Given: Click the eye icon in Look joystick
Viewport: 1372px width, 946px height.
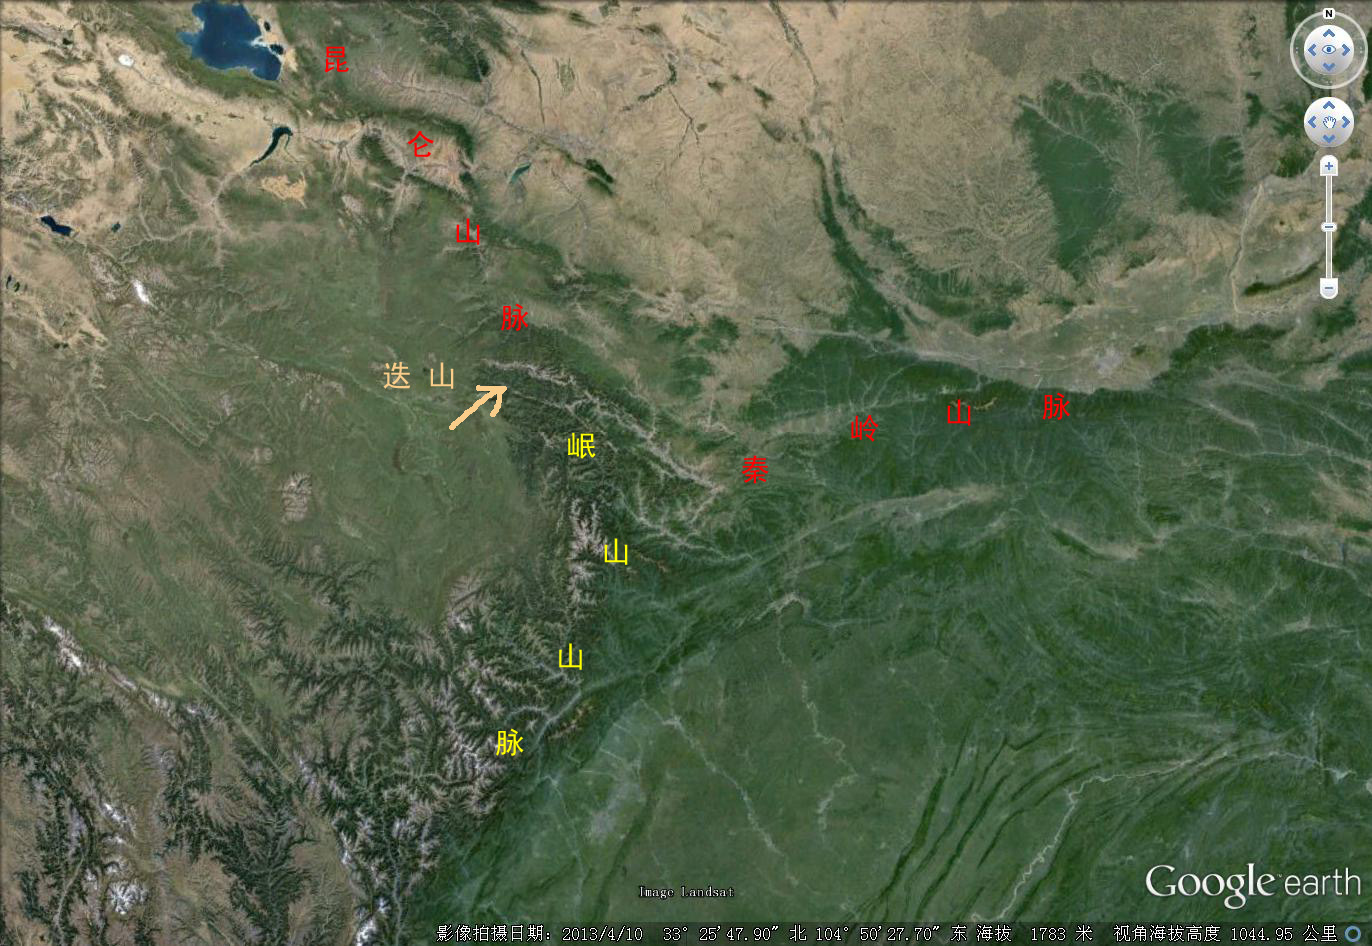Looking at the screenshot, I should [1329, 50].
